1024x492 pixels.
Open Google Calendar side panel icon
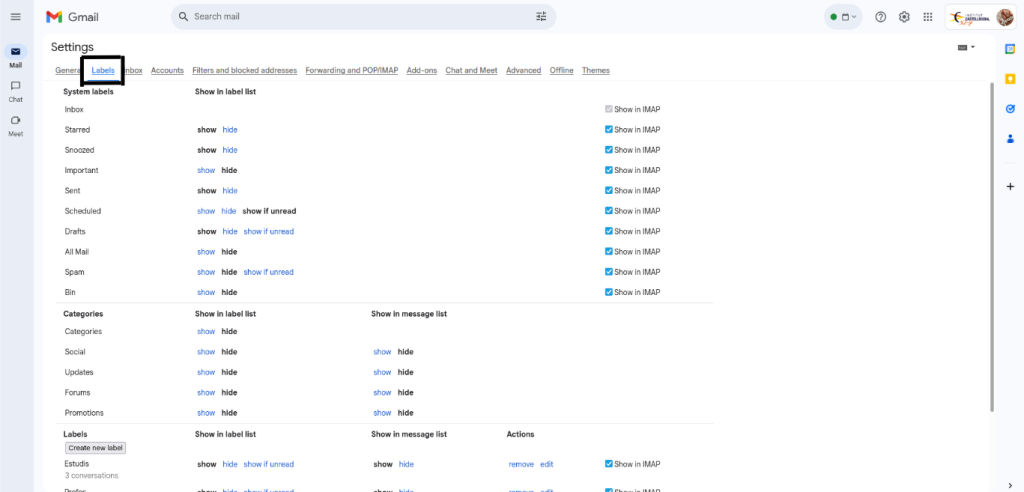click(x=1010, y=48)
